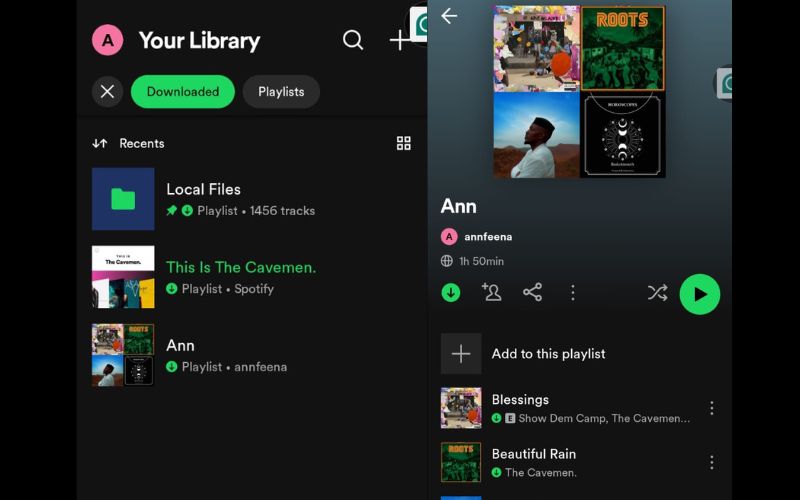Click the Ann playlist heading
This screenshot has width=800, height=500.
click(x=458, y=206)
